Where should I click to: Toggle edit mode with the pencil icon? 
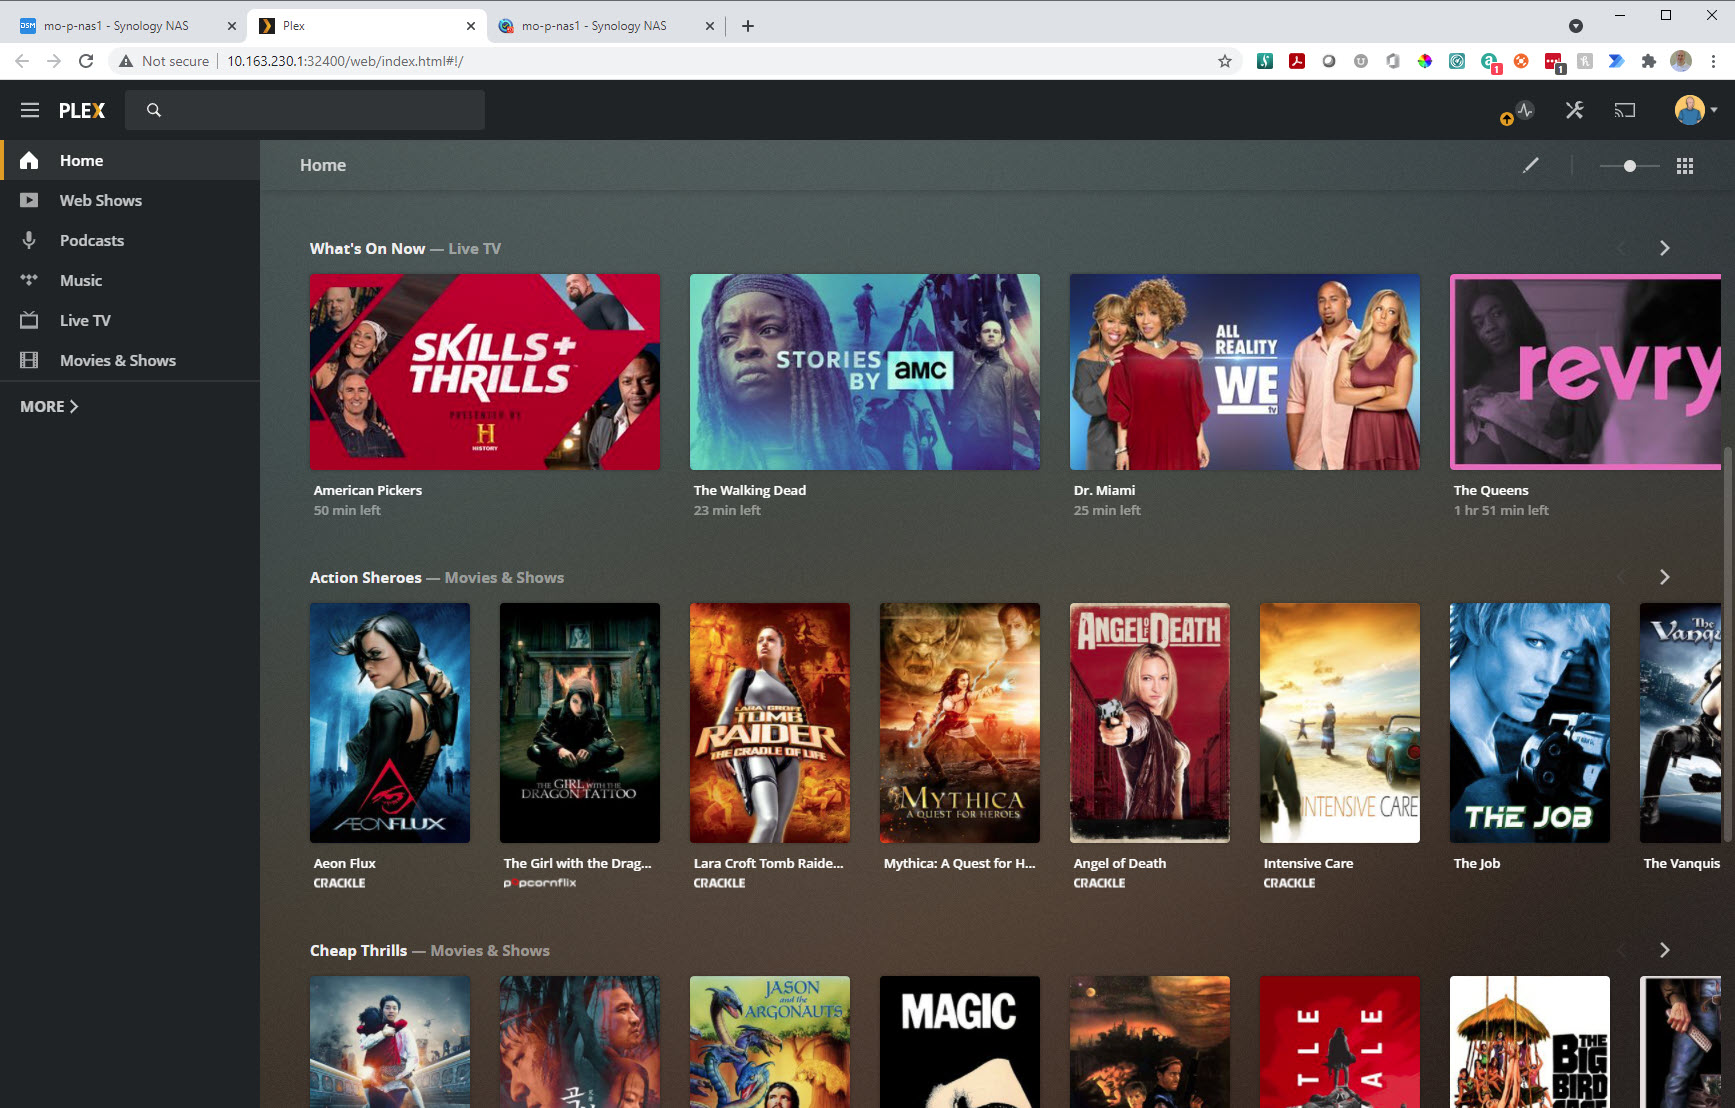1530,165
